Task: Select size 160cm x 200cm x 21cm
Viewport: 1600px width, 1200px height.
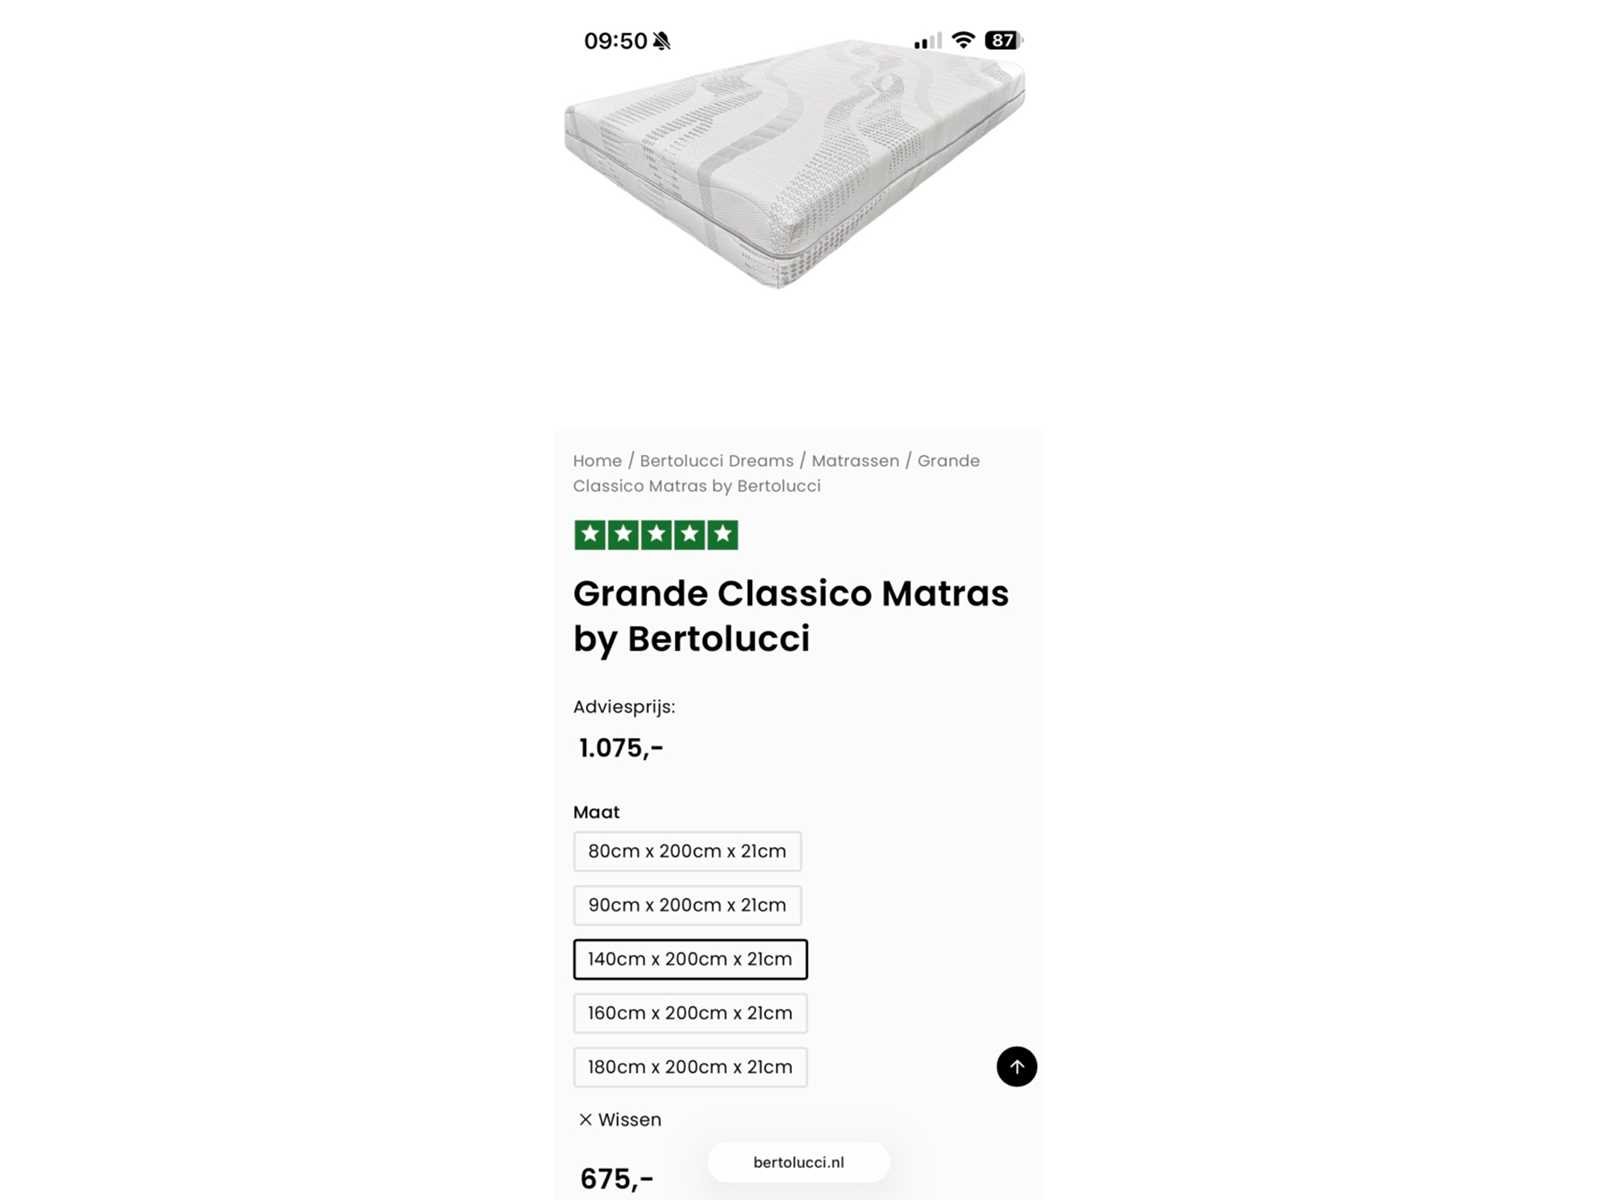Action: click(x=690, y=1013)
